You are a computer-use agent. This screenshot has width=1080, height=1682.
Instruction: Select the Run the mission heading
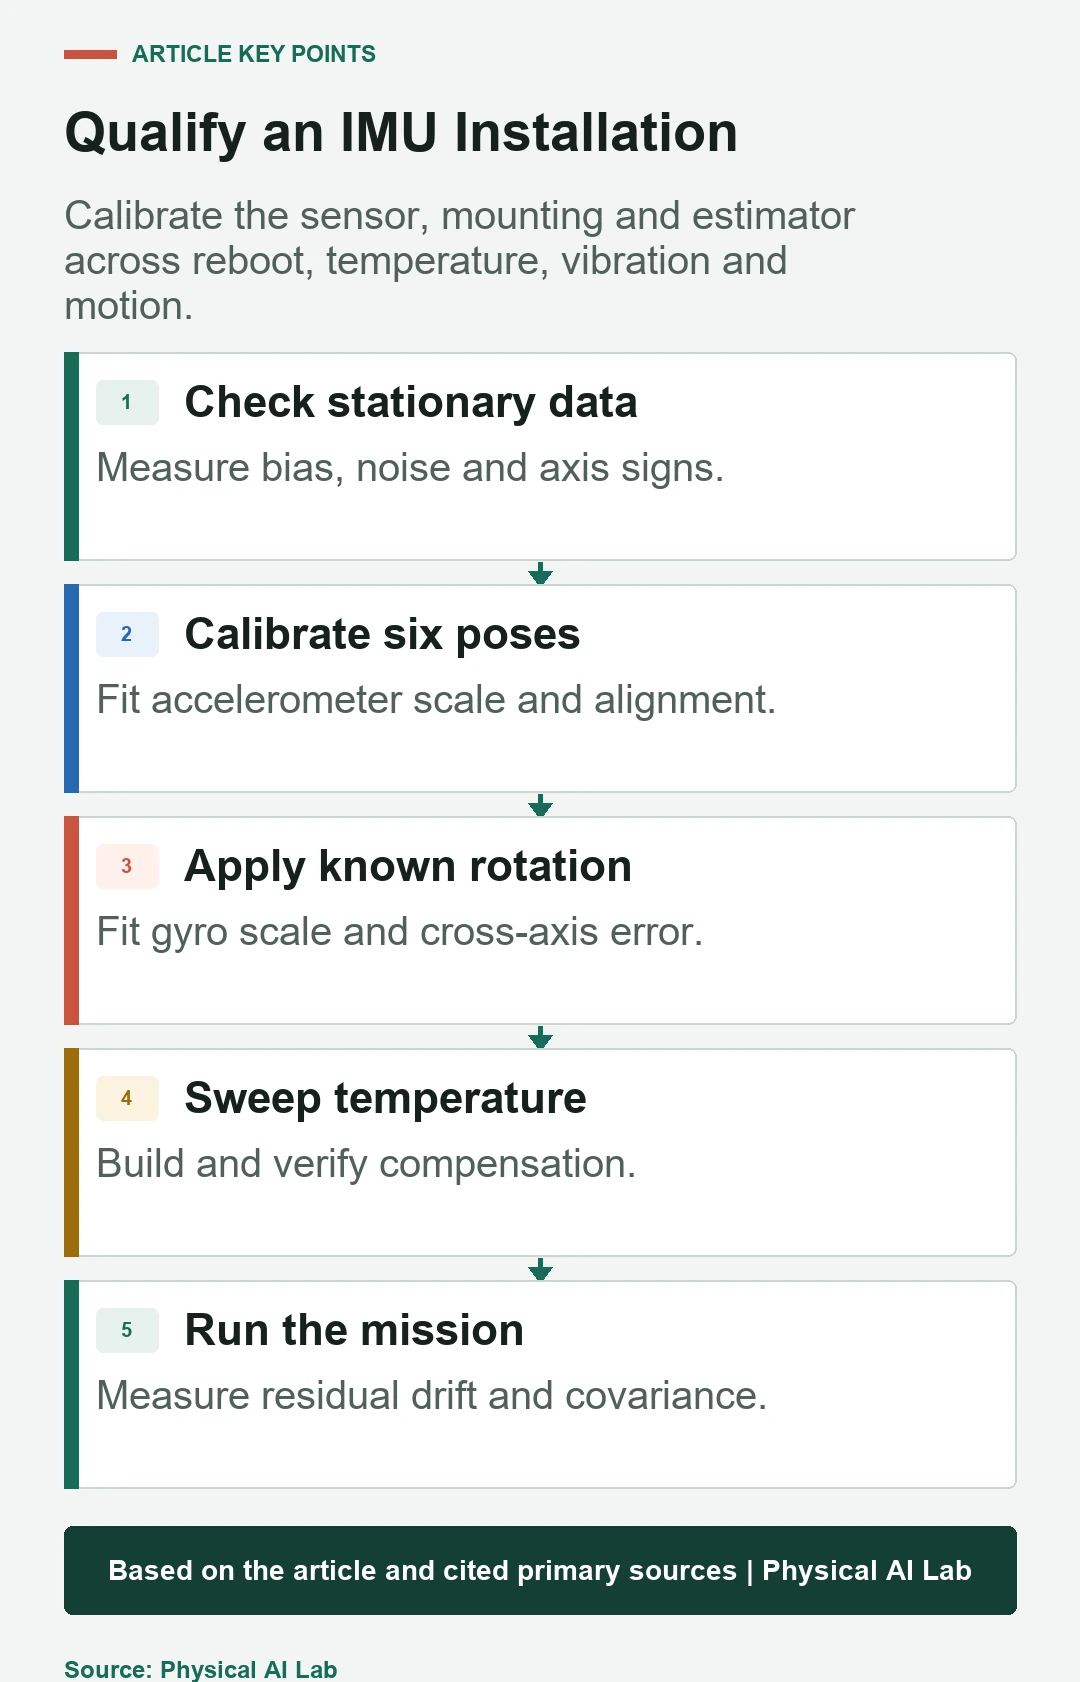point(354,1330)
